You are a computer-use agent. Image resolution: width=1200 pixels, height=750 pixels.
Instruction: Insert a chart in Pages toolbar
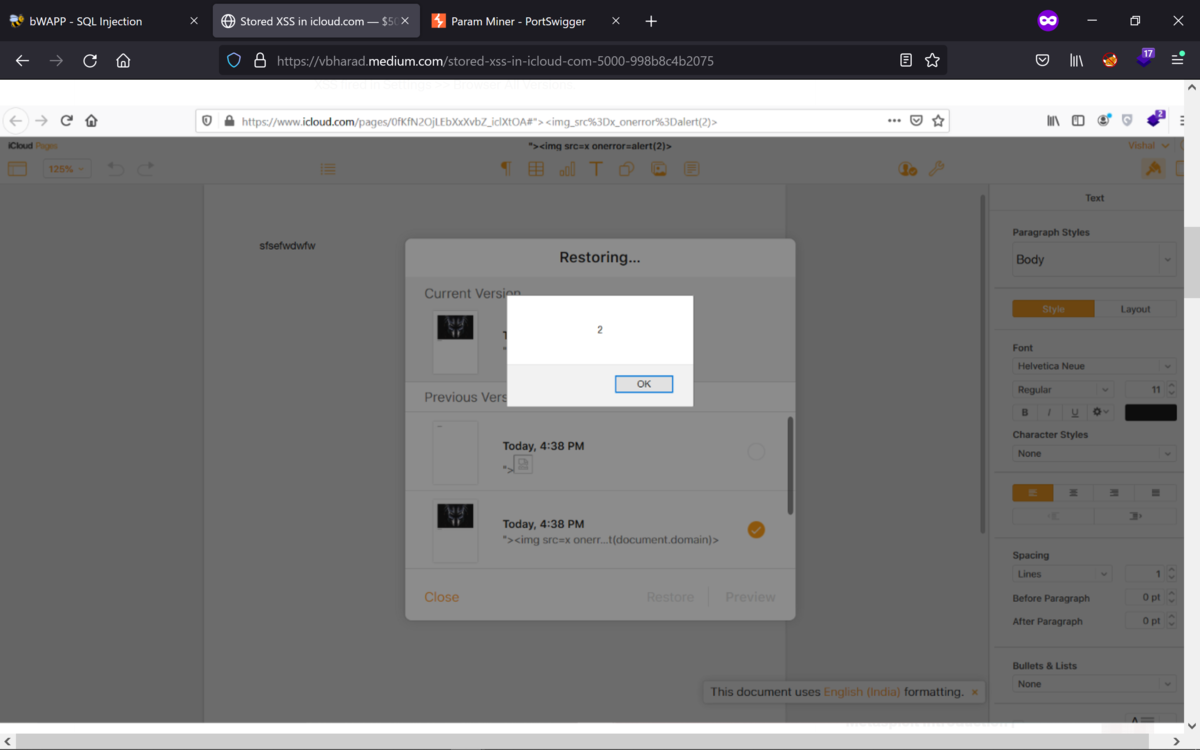[567, 169]
